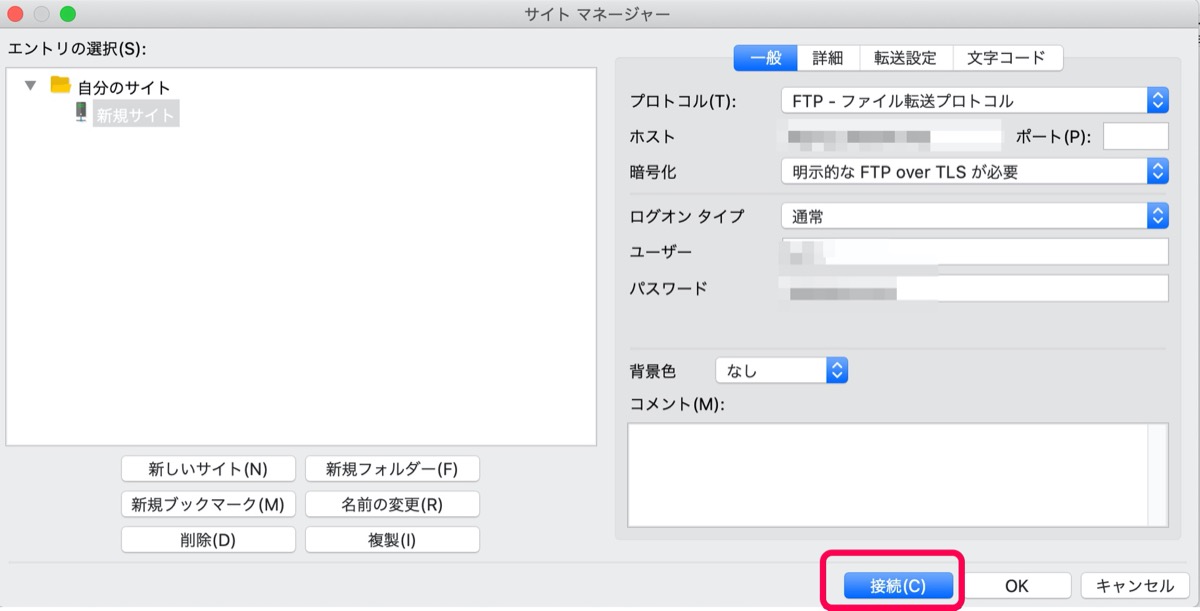Screen dimensions: 1200x611
Task: Select the 新規サイト entry
Action: pyautogui.click(x=136, y=115)
